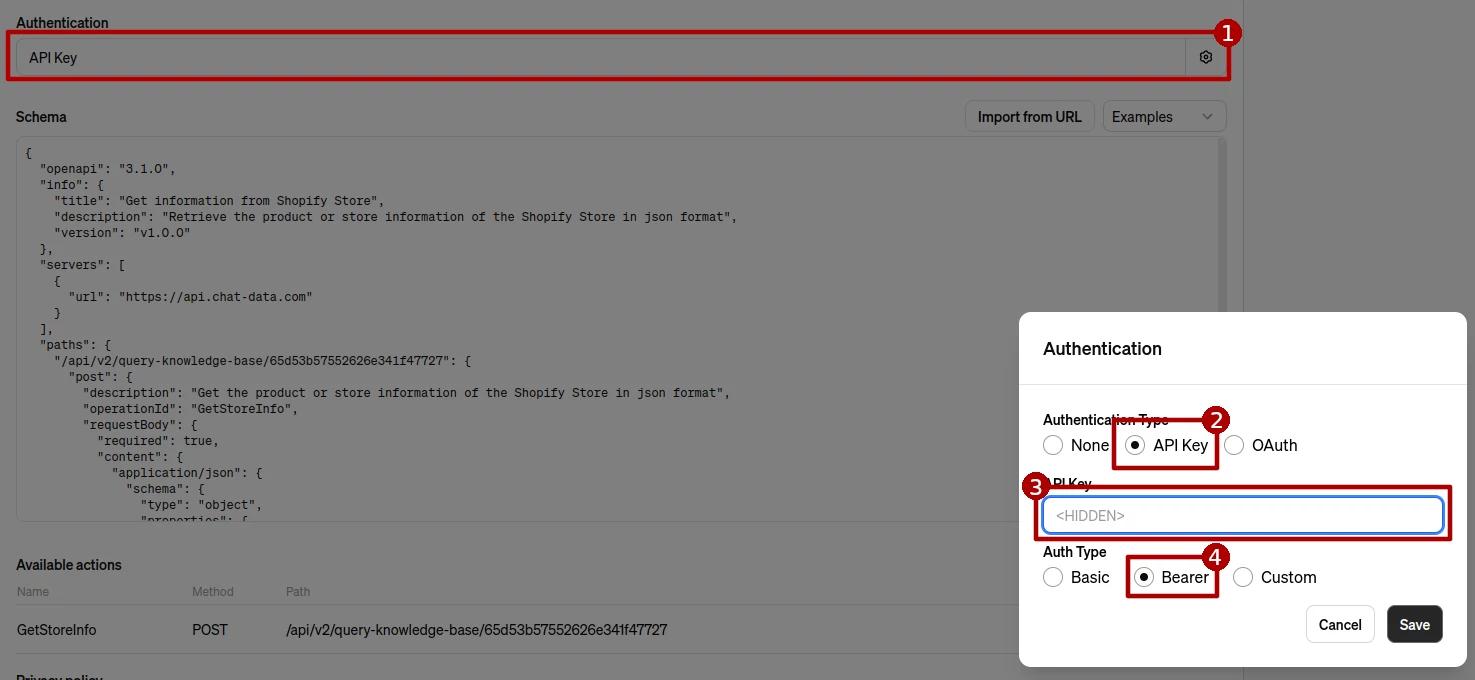Cancel the Authentication dialog
1475x680 pixels.
click(x=1339, y=624)
